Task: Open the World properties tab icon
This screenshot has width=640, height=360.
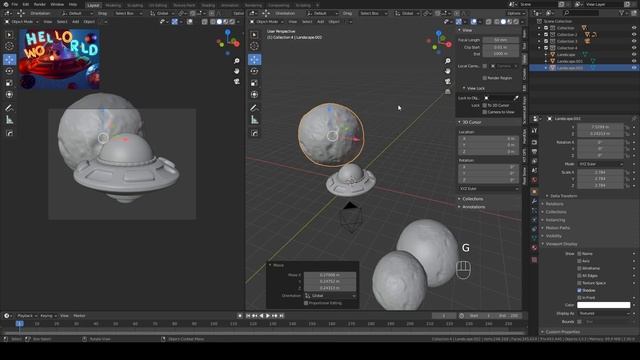Action: click(x=534, y=180)
